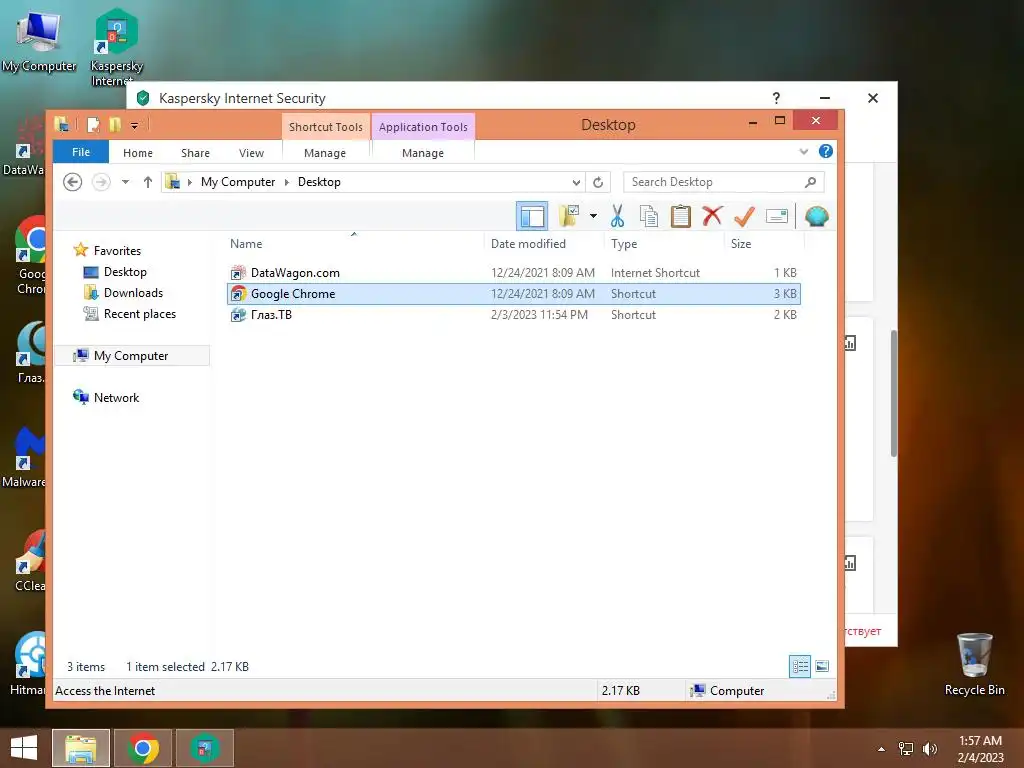
Task: Go back with the Back arrow
Action: [x=72, y=182]
